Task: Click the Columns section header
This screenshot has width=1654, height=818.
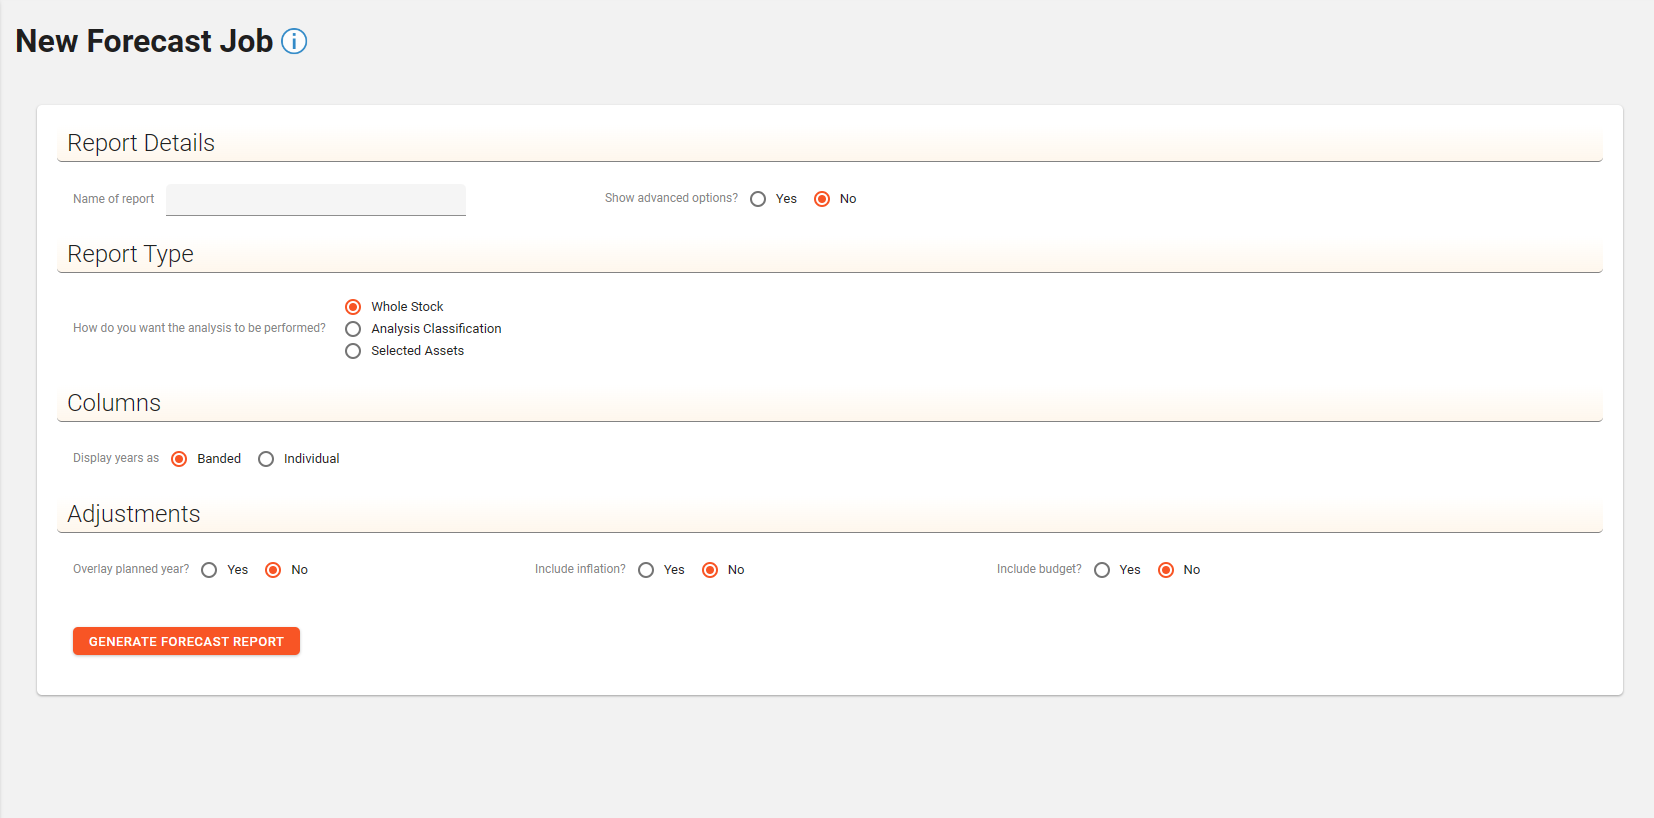Action: [114, 403]
